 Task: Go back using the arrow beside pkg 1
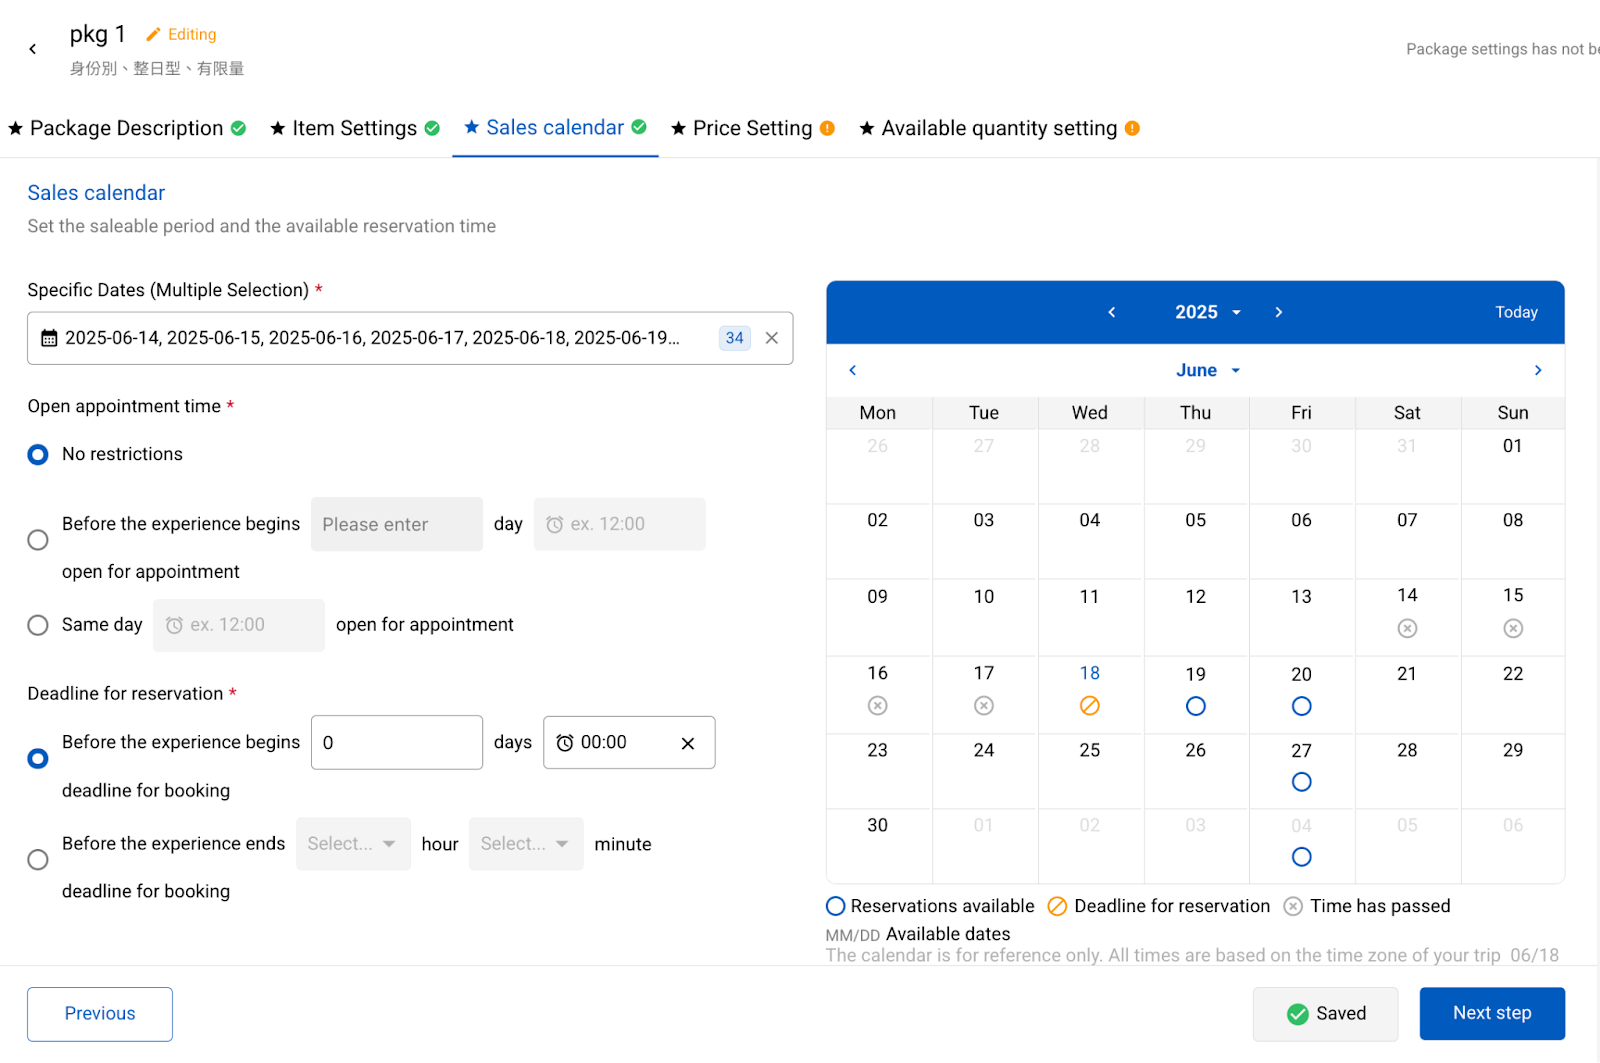(x=33, y=49)
